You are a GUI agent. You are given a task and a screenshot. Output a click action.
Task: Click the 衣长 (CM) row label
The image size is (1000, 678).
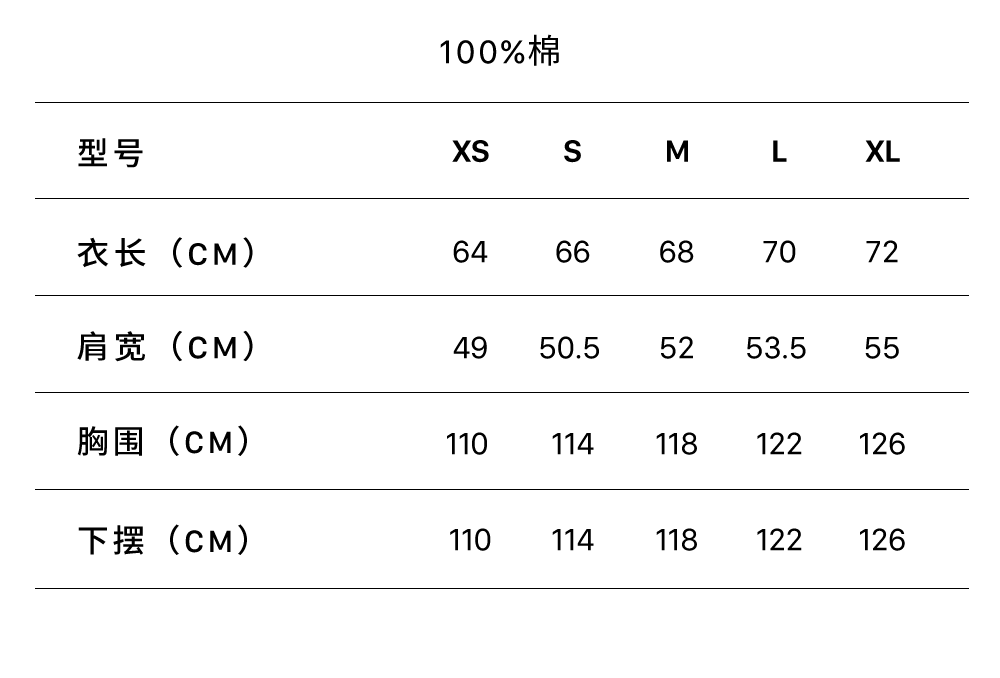[x=166, y=252]
